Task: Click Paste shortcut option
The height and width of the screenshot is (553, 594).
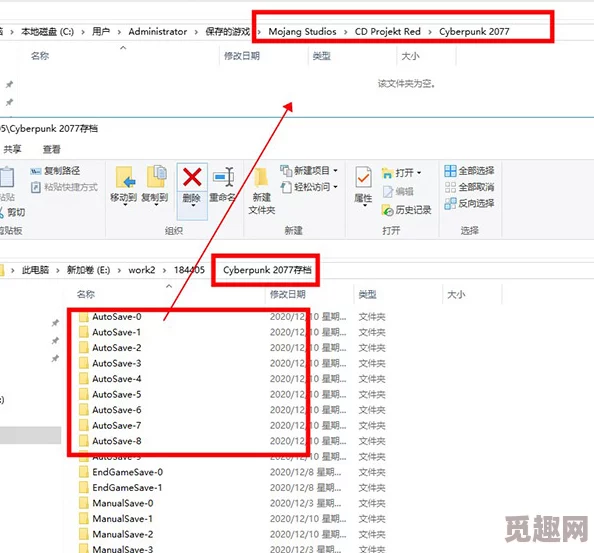Action: 64,187
